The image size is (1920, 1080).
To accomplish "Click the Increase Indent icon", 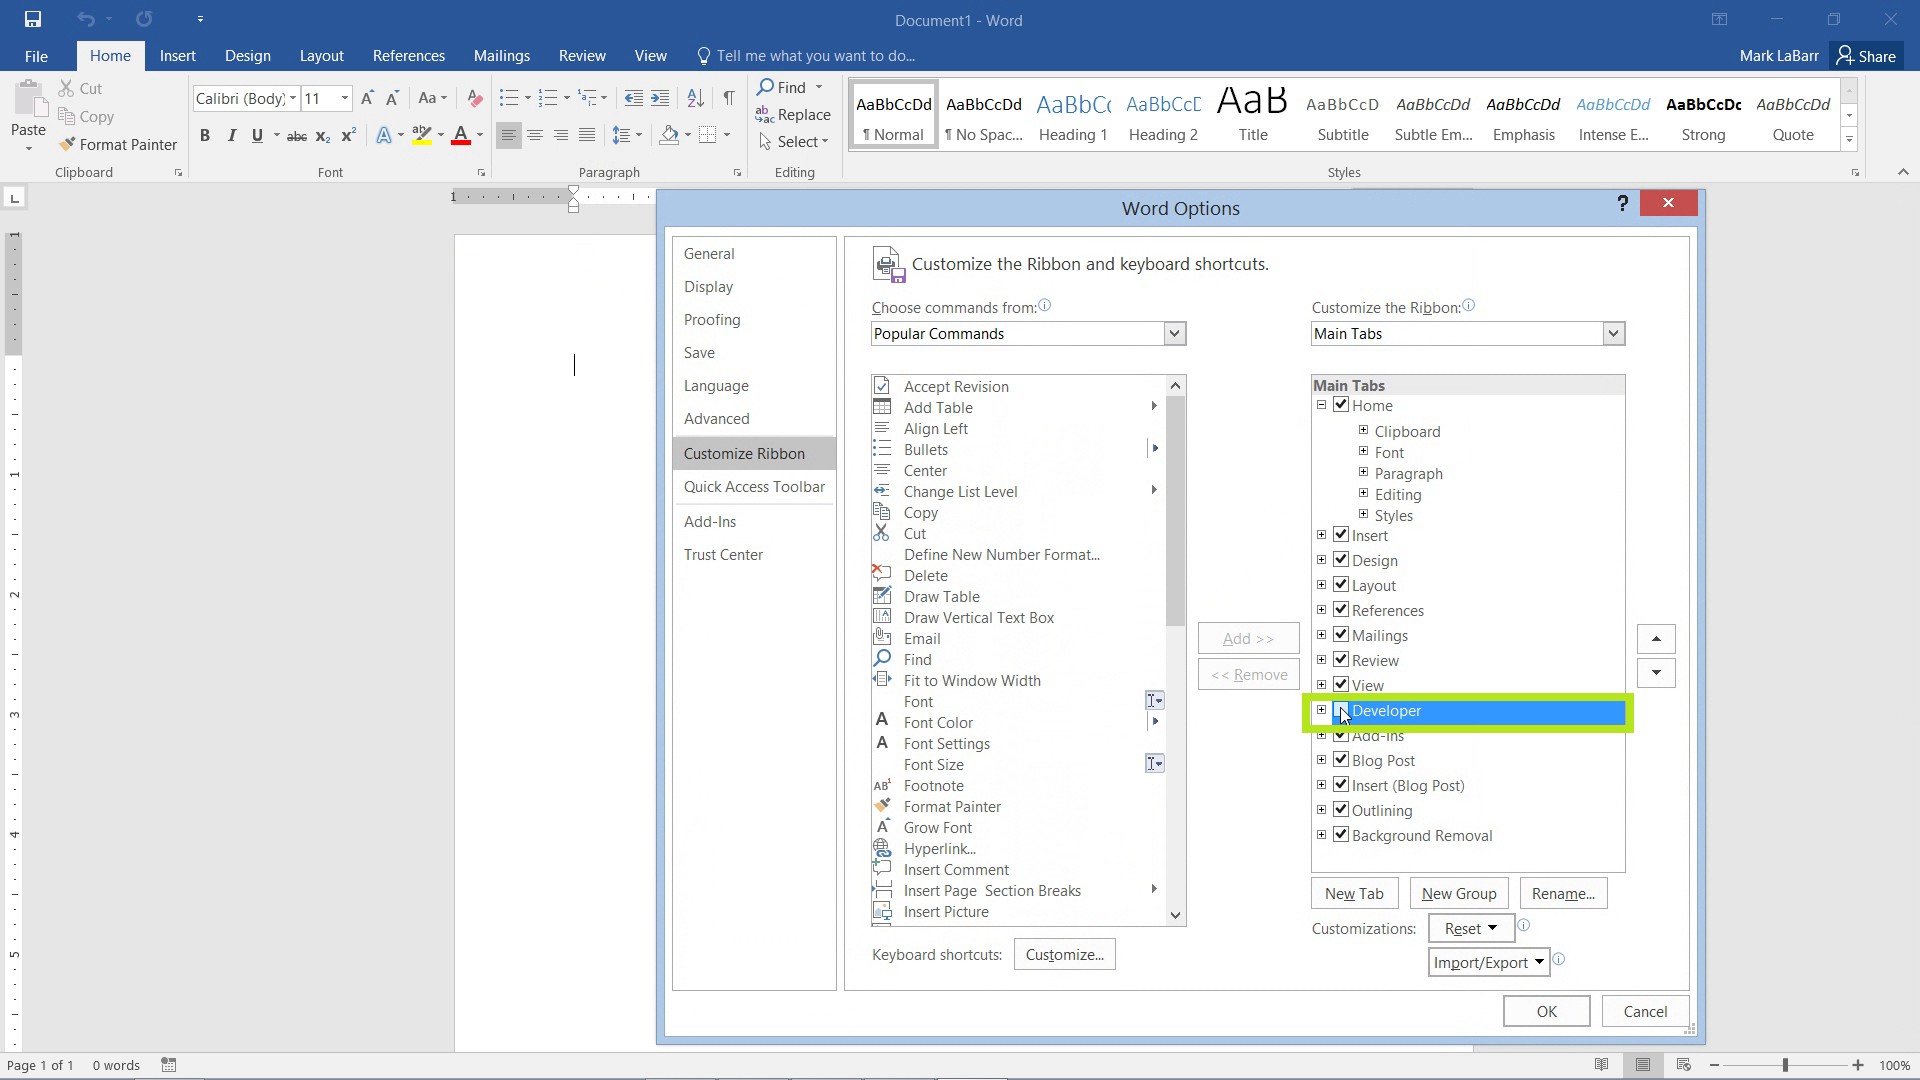I will point(660,98).
